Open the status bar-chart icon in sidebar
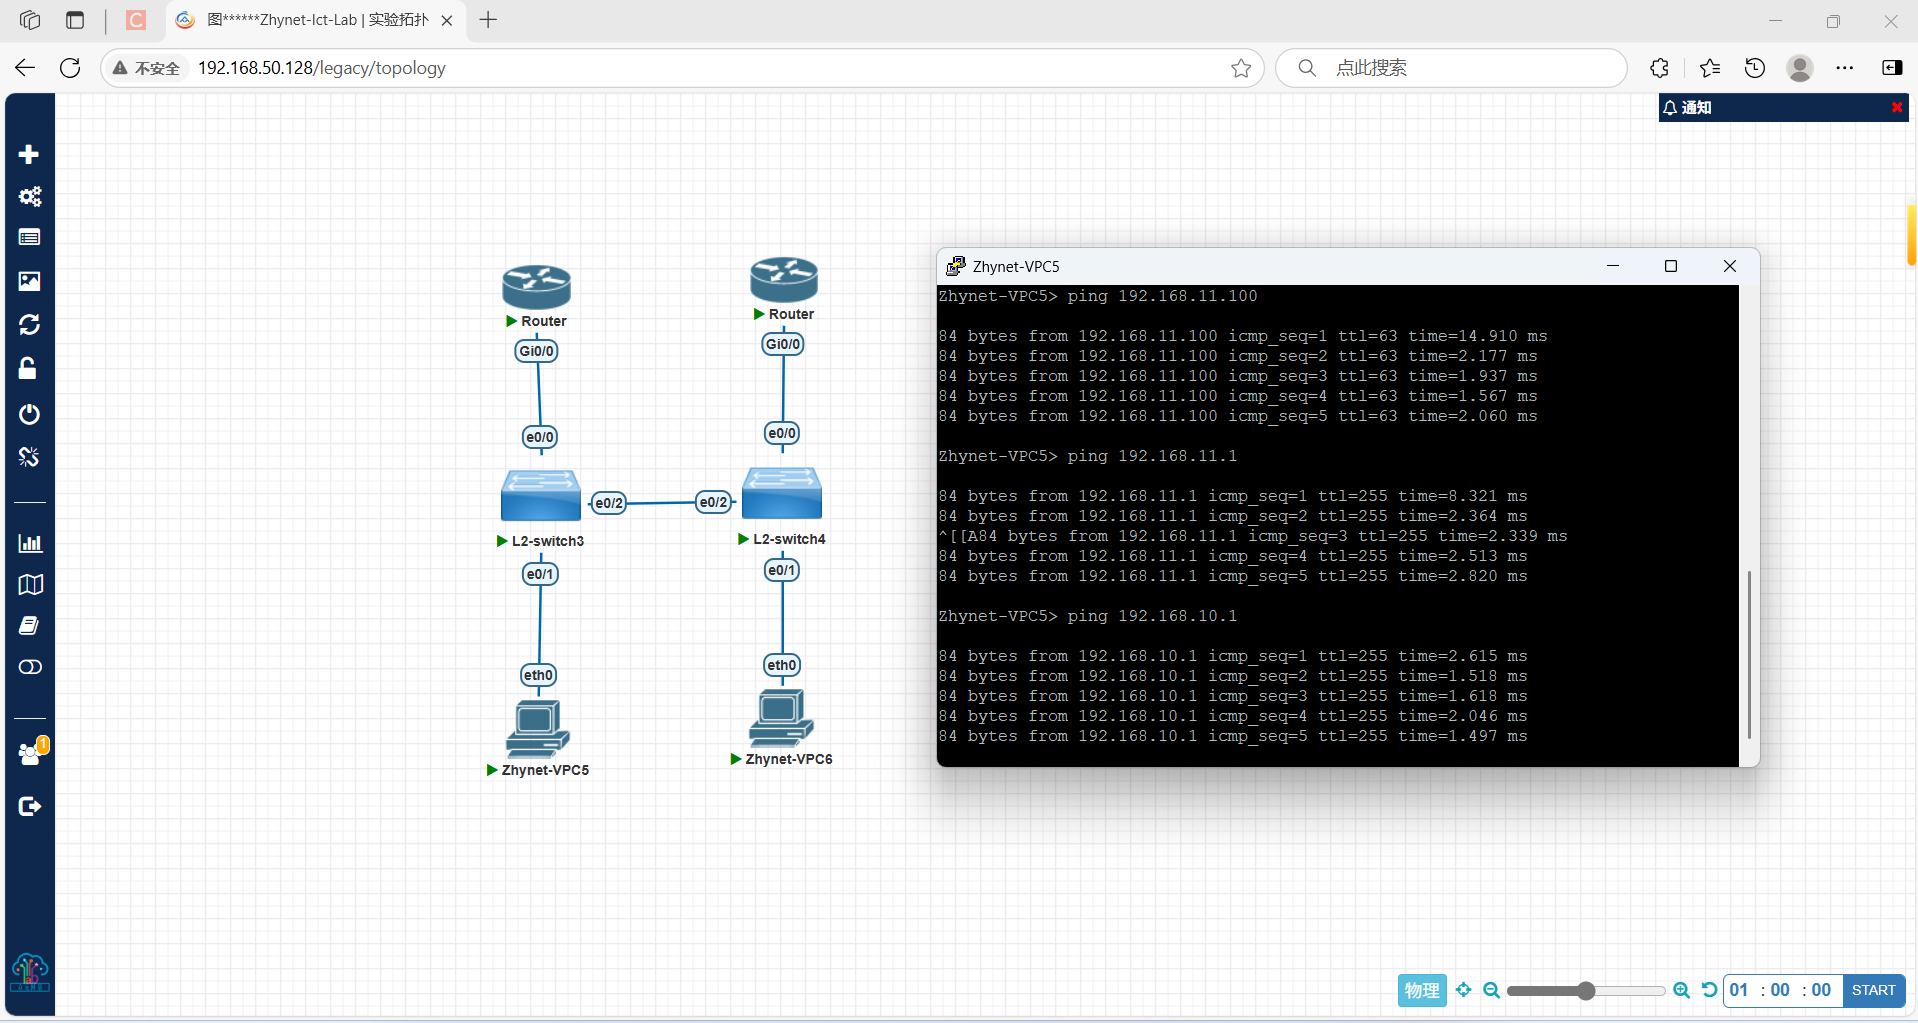Screen dimensions: 1918x1023 (x=30, y=543)
